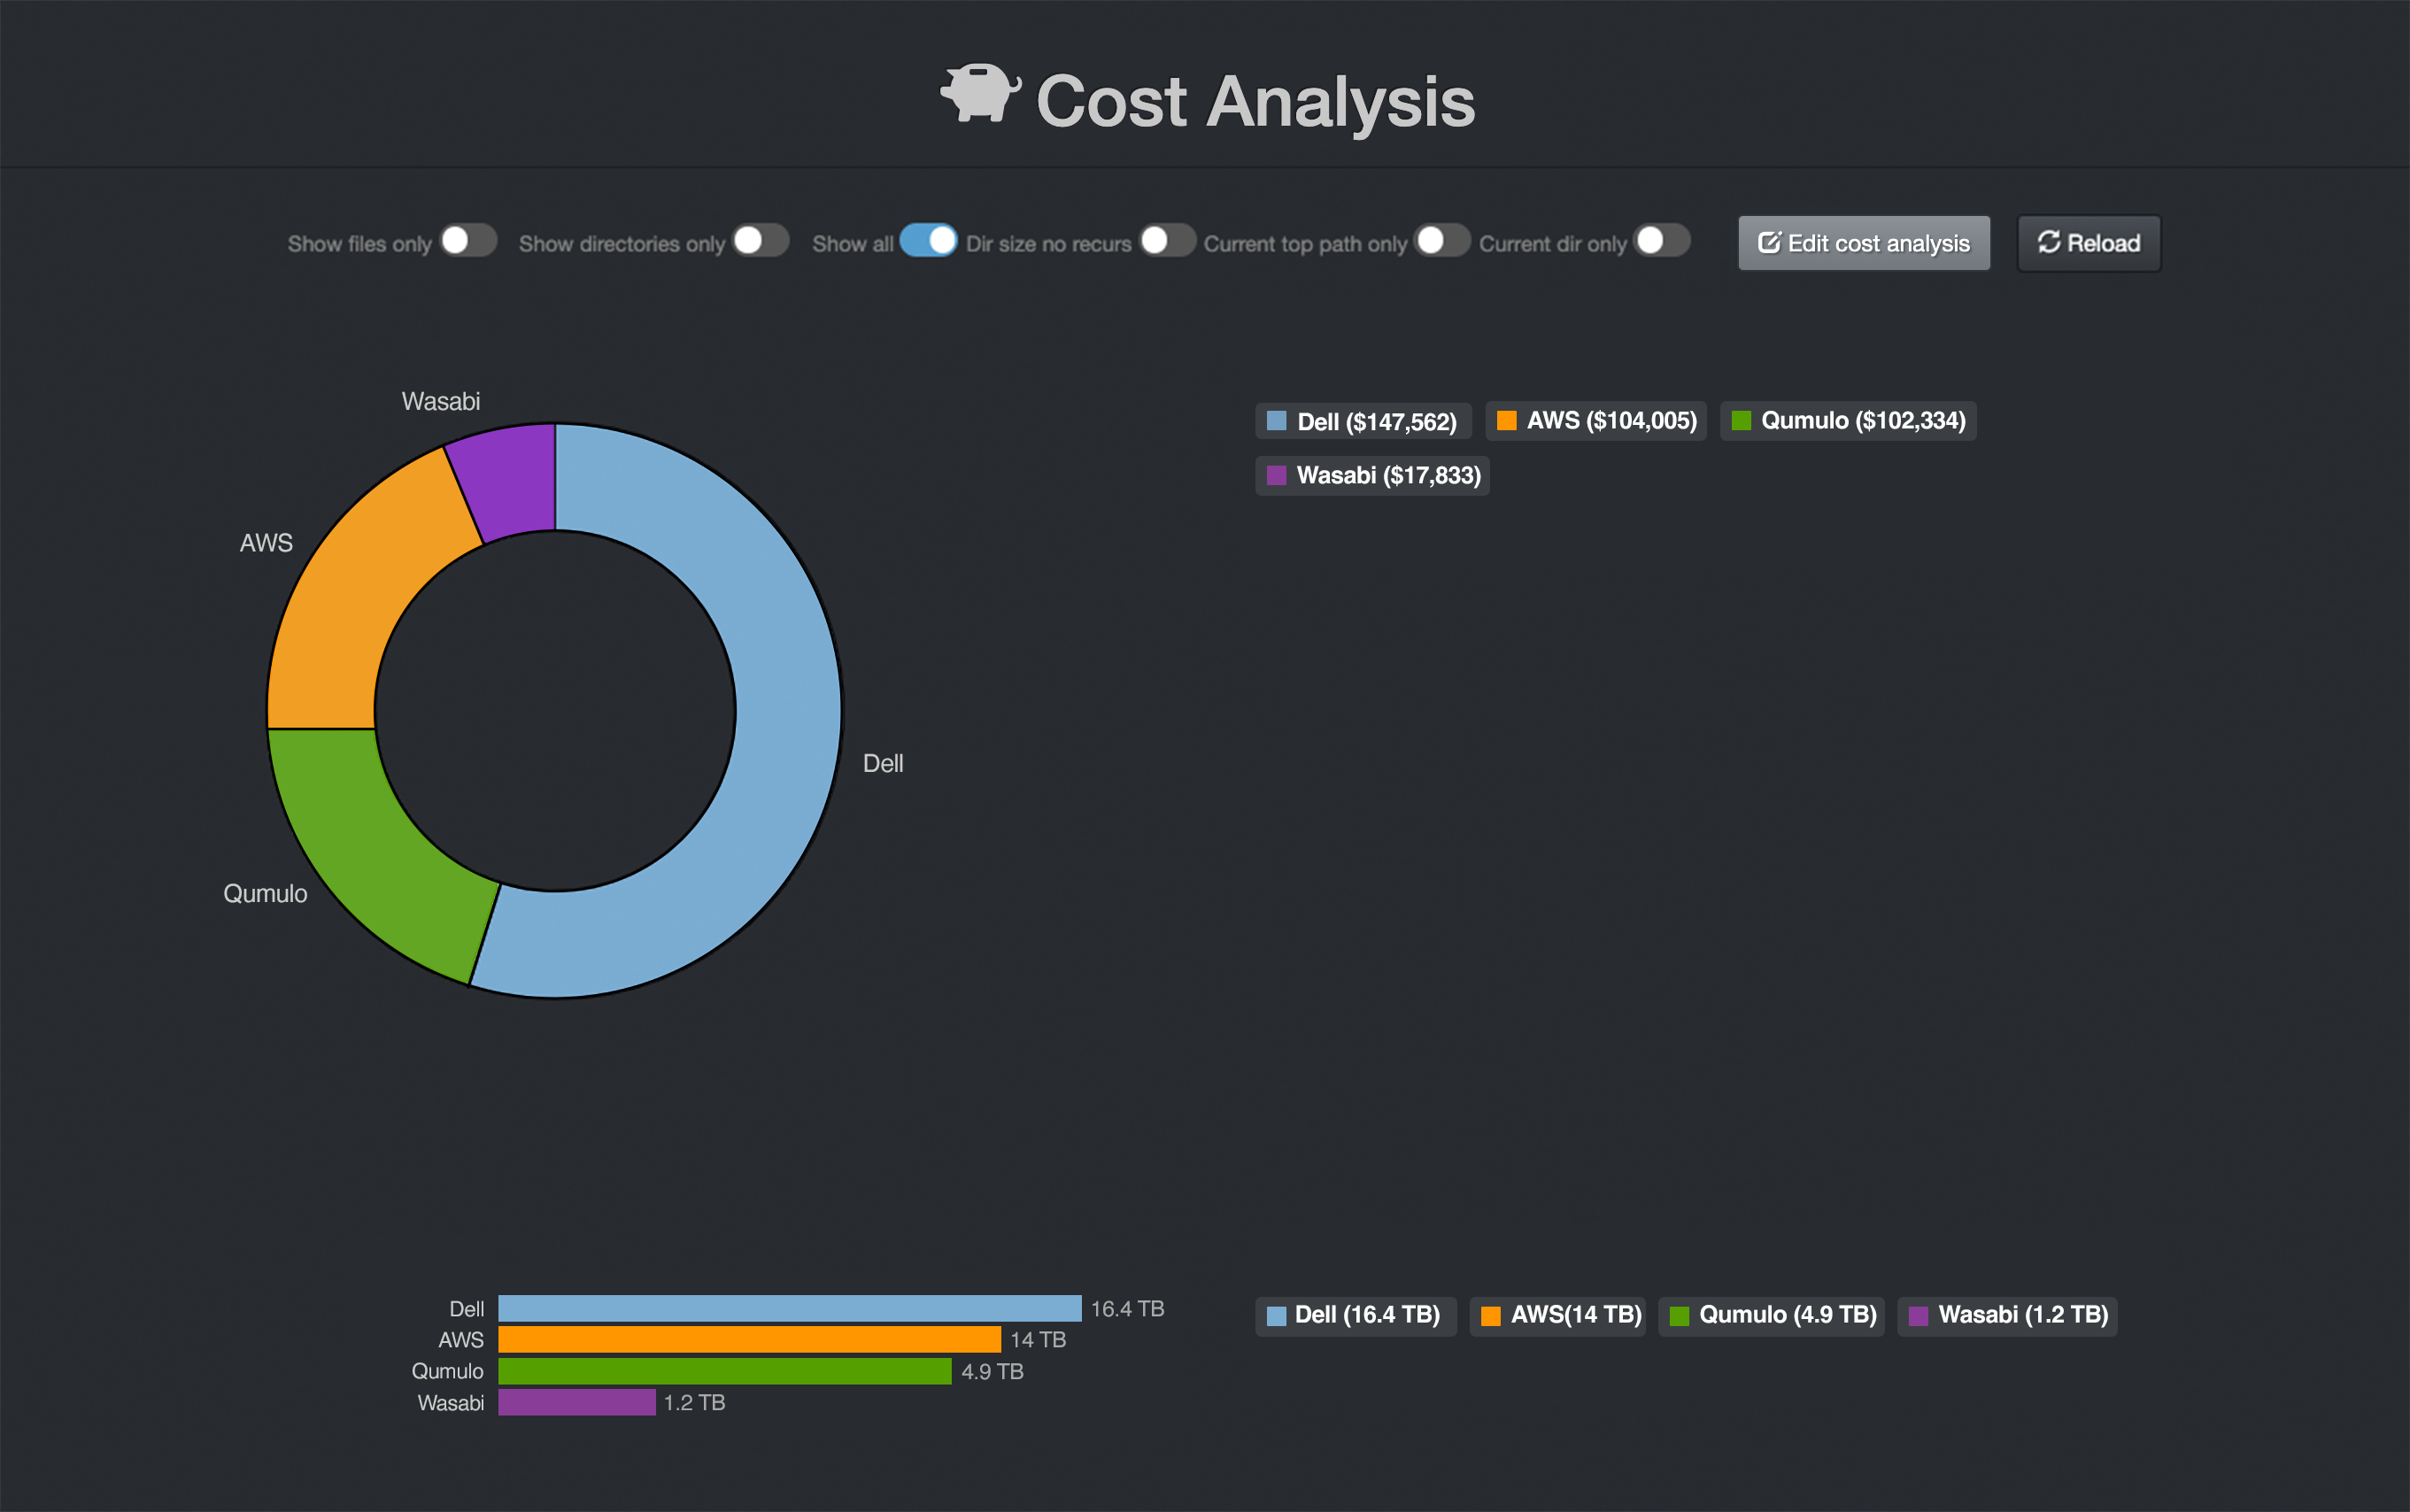Click the purple Wasabi donut slice

point(510,480)
